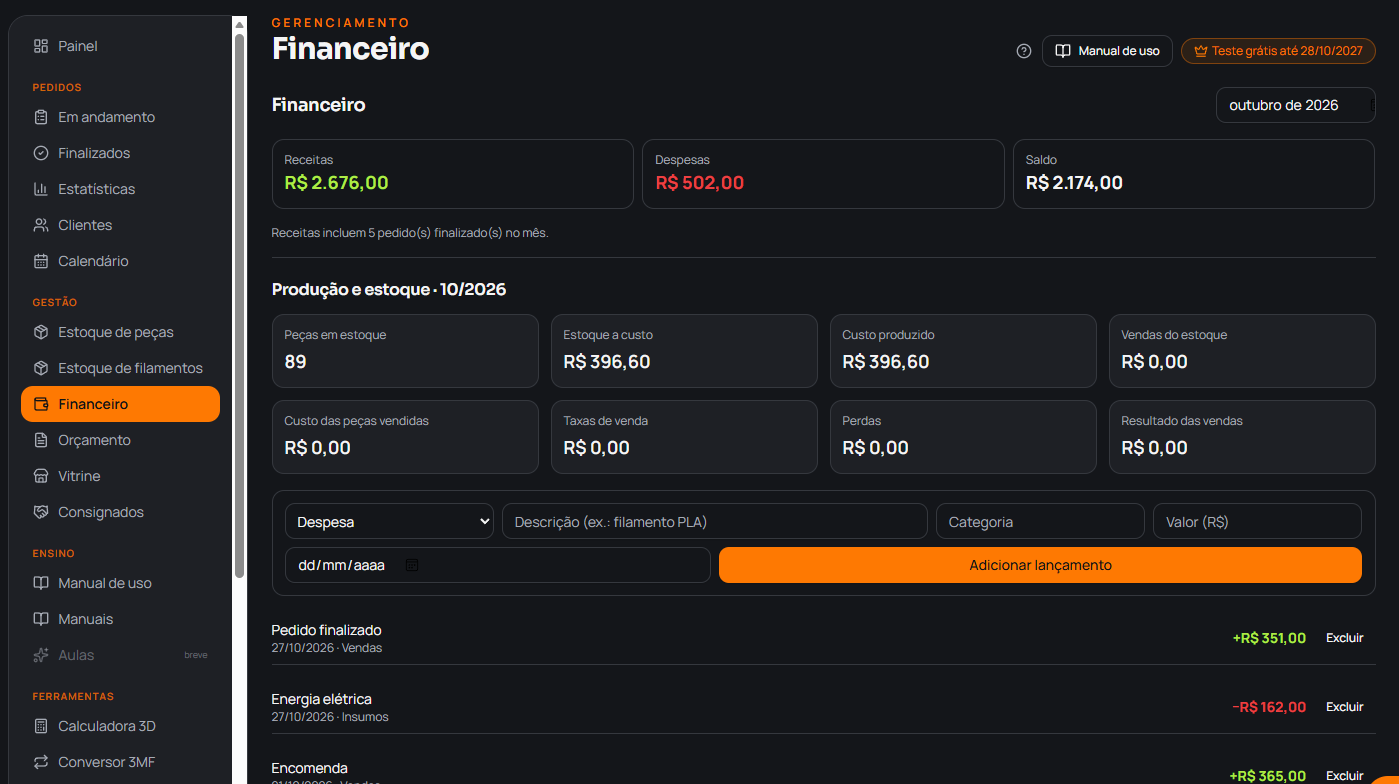Click the Estatísticas bar chart icon

pos(41,189)
